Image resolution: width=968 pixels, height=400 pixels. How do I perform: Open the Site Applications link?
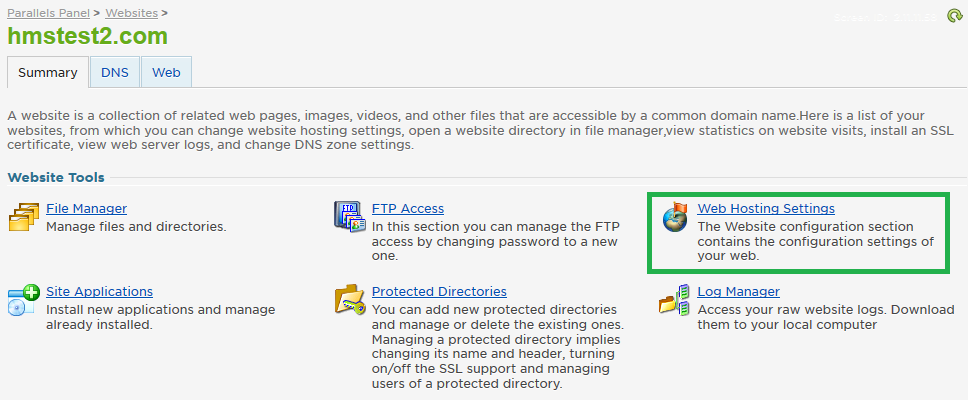[x=99, y=291]
